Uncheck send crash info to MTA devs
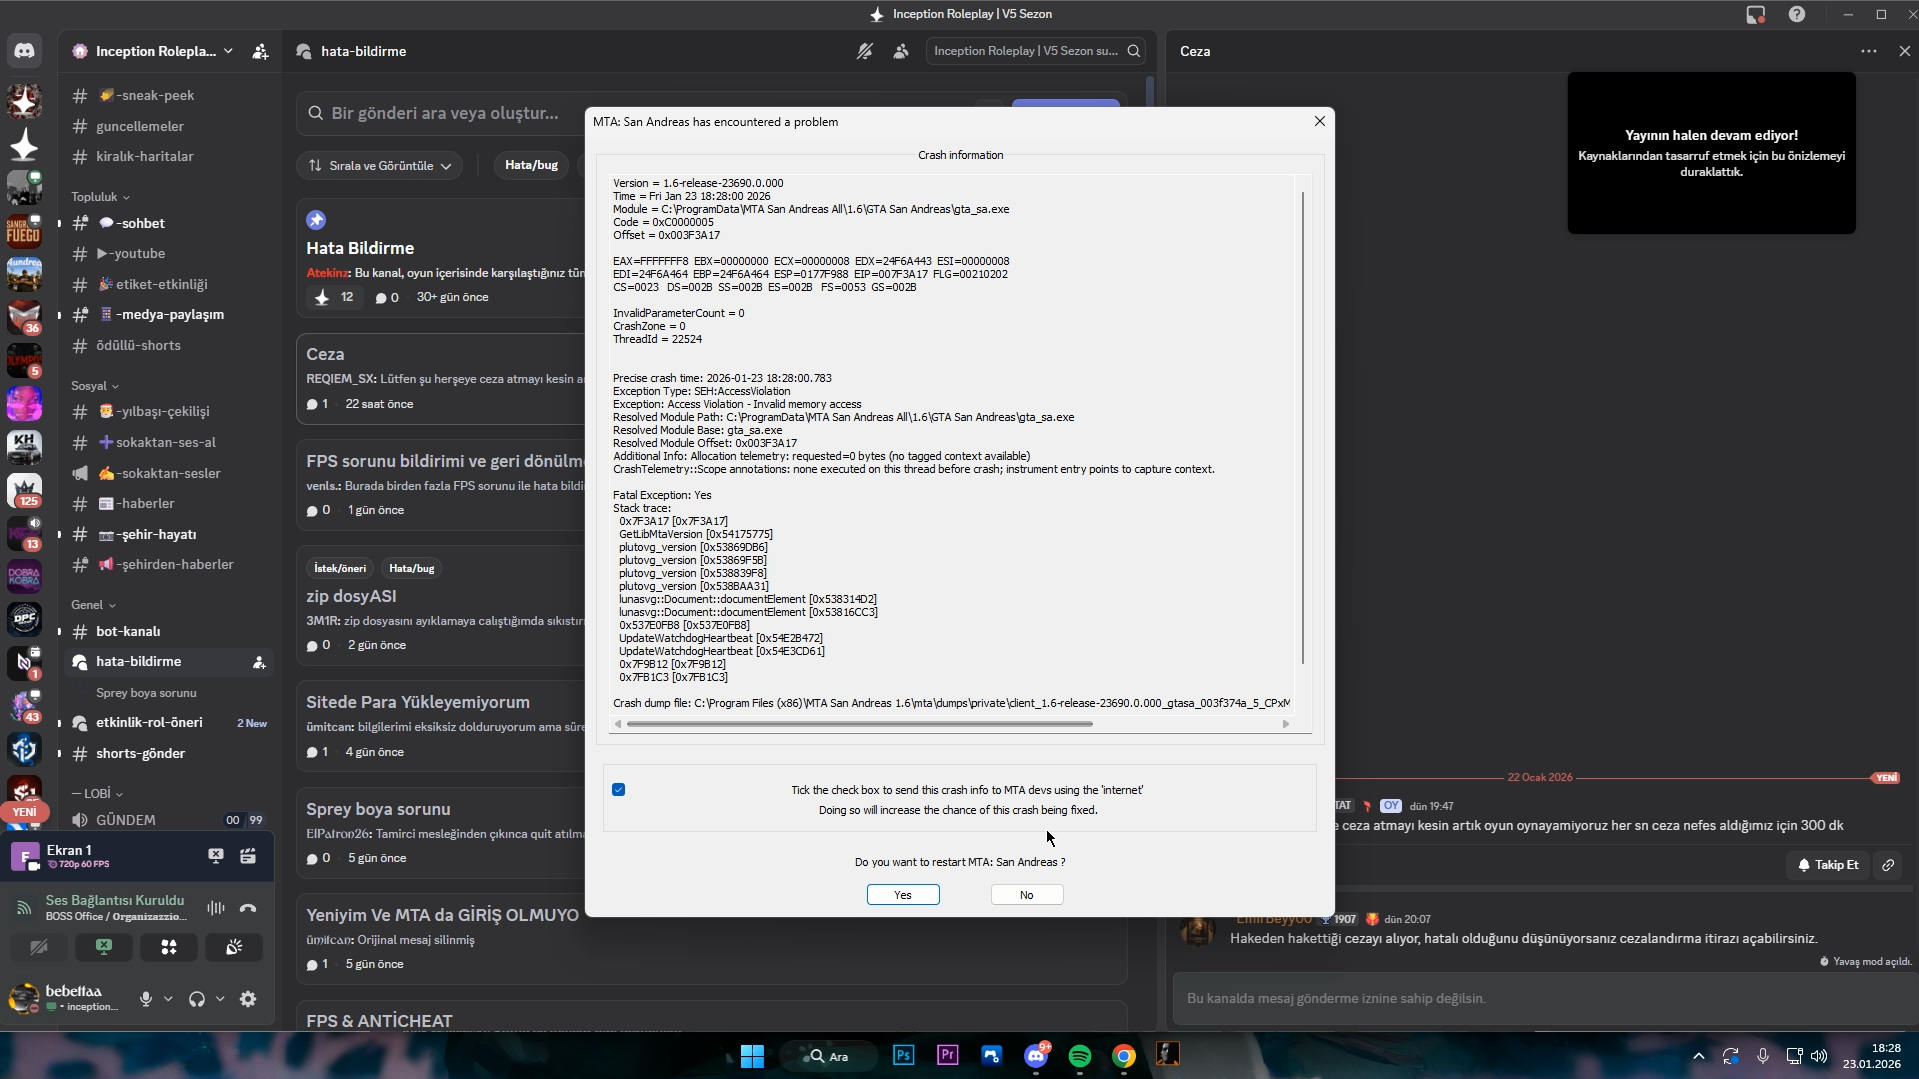 [619, 790]
